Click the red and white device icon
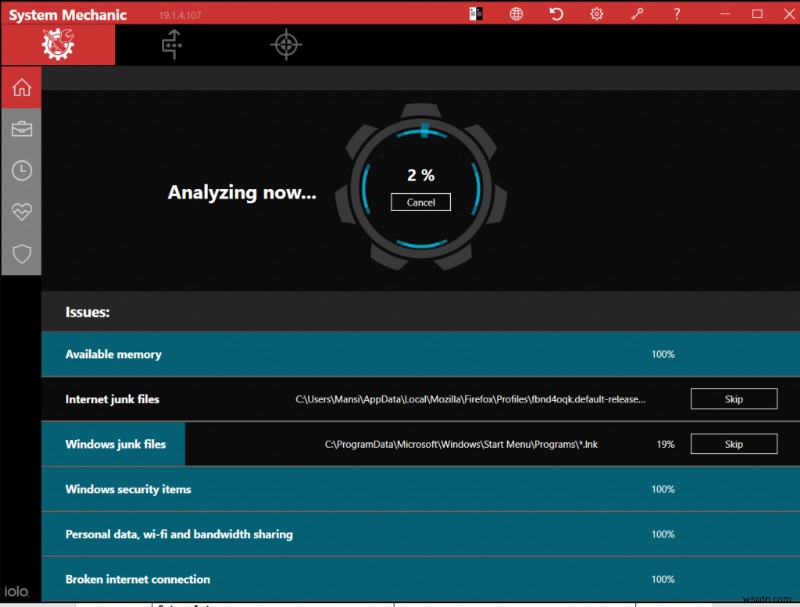This screenshot has width=800, height=607. (x=476, y=14)
